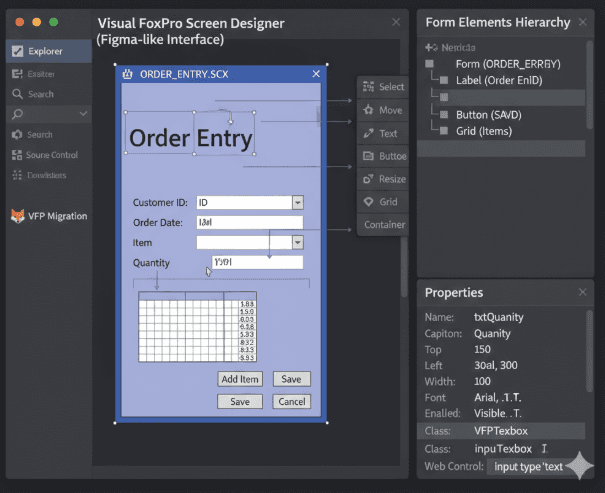This screenshot has height=493, width=605.
Task: Close the Form Elements Hierarchy panel
Action: (x=583, y=22)
